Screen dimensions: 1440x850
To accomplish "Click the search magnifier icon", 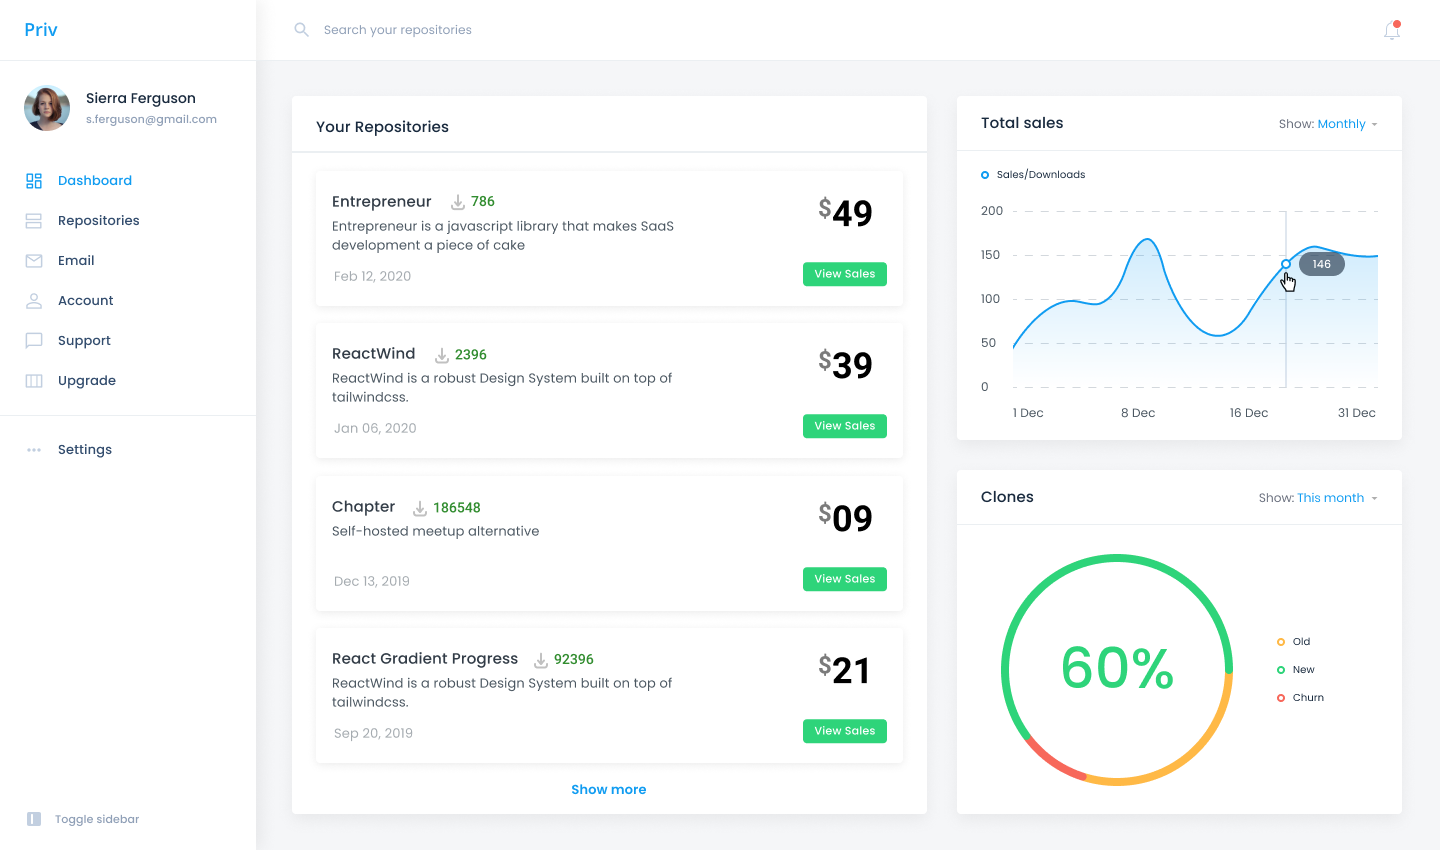I will 301,30.
